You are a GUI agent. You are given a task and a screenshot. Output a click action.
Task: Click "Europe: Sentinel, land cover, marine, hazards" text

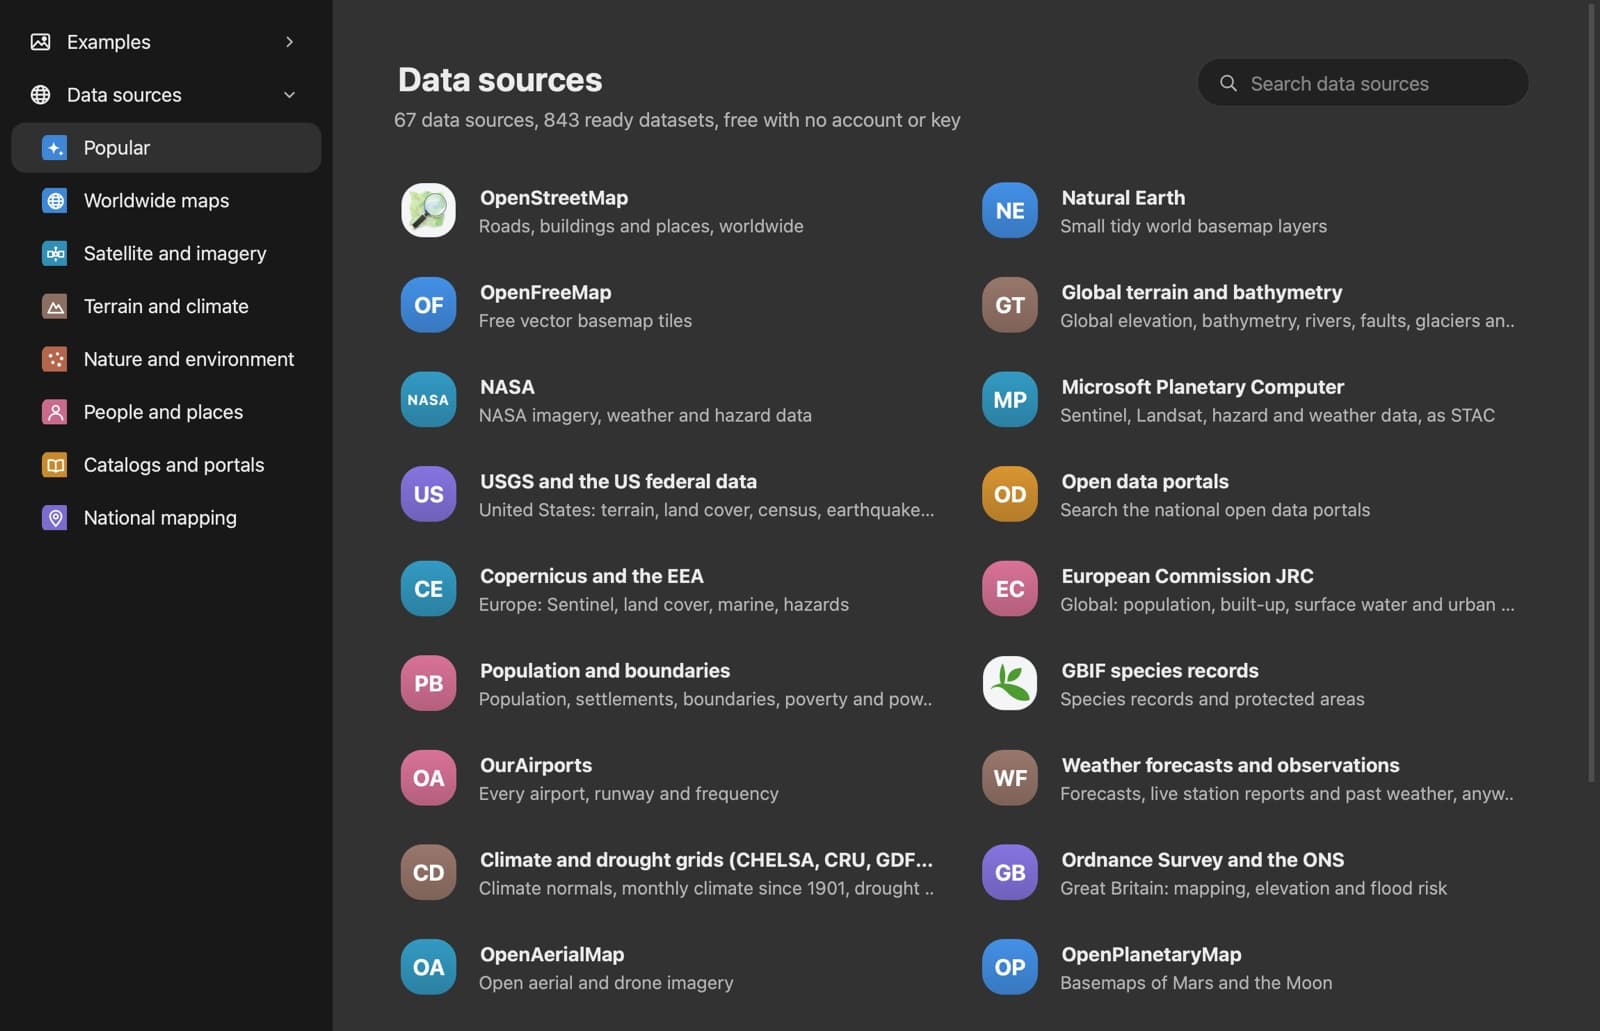tap(664, 604)
